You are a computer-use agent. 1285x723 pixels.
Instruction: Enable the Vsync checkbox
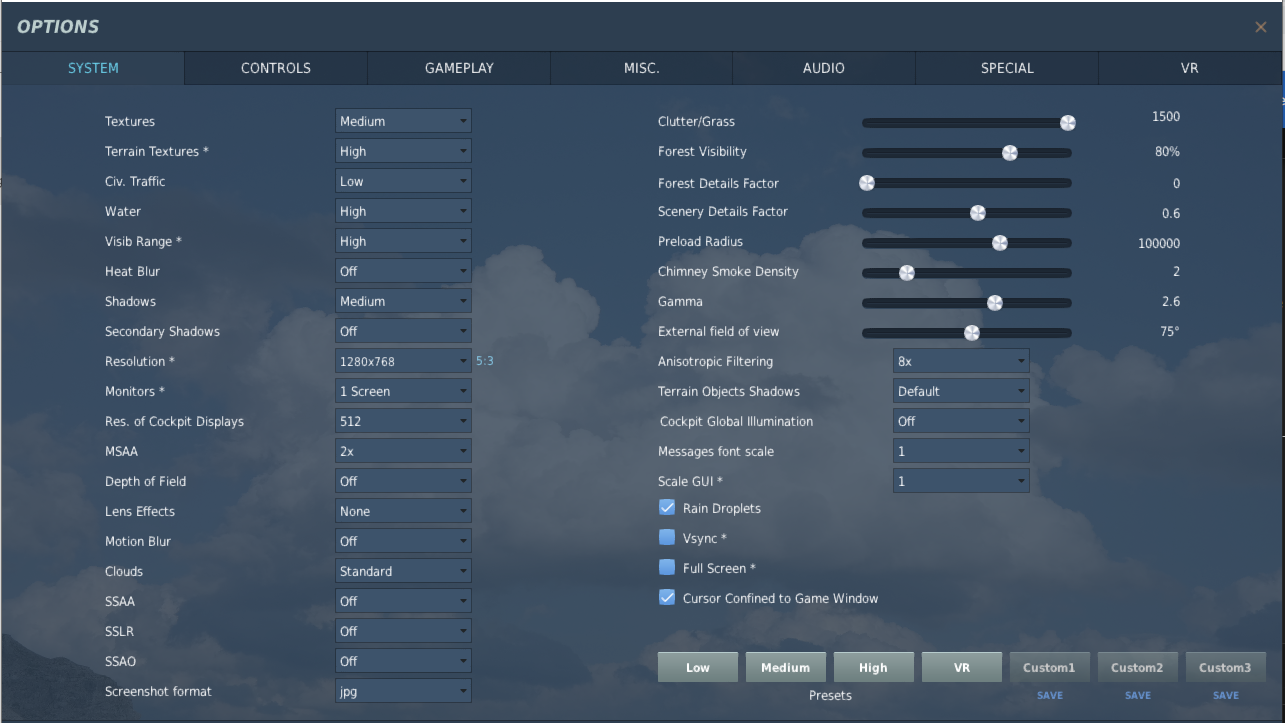[667, 538]
